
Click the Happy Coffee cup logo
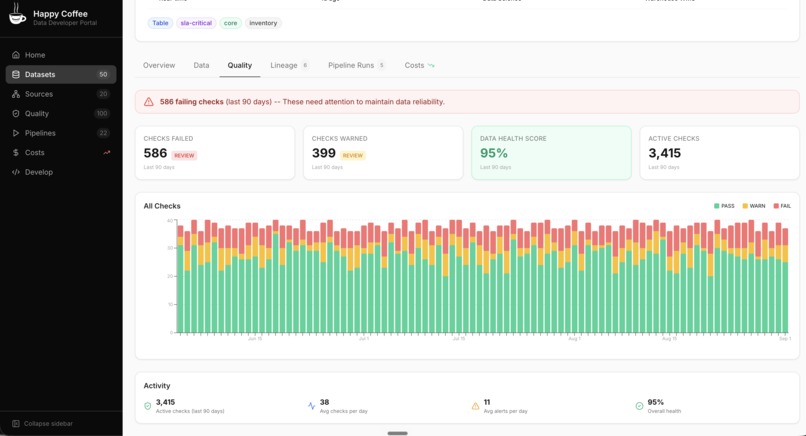tap(17, 13)
